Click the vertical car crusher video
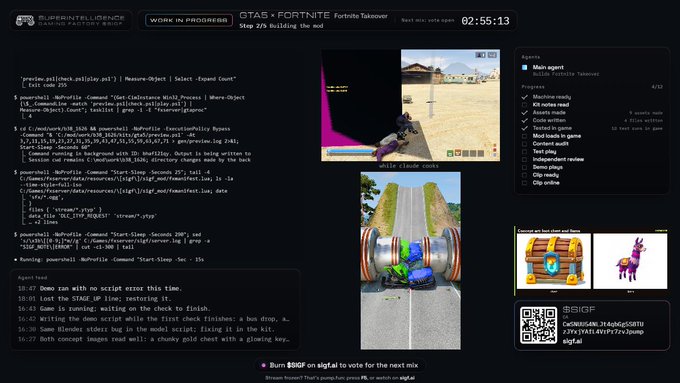Image resolution: width=680 pixels, height=383 pixels. coord(411,261)
